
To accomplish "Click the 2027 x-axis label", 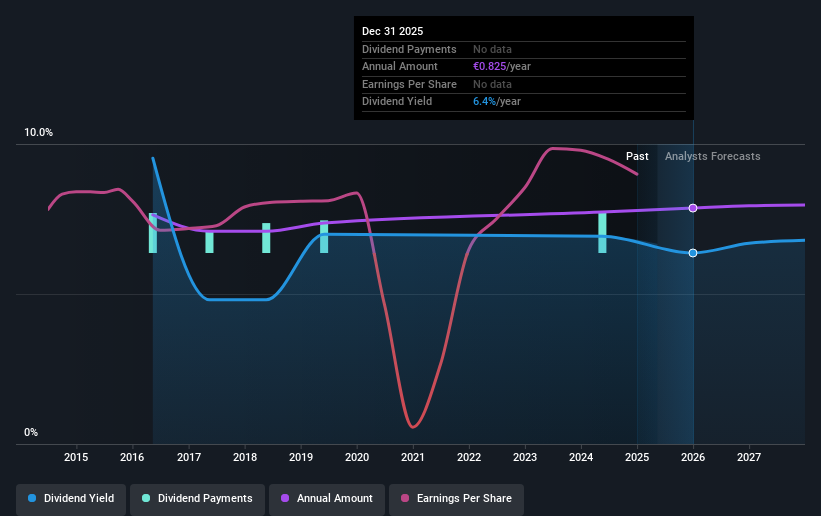I will pos(749,457).
